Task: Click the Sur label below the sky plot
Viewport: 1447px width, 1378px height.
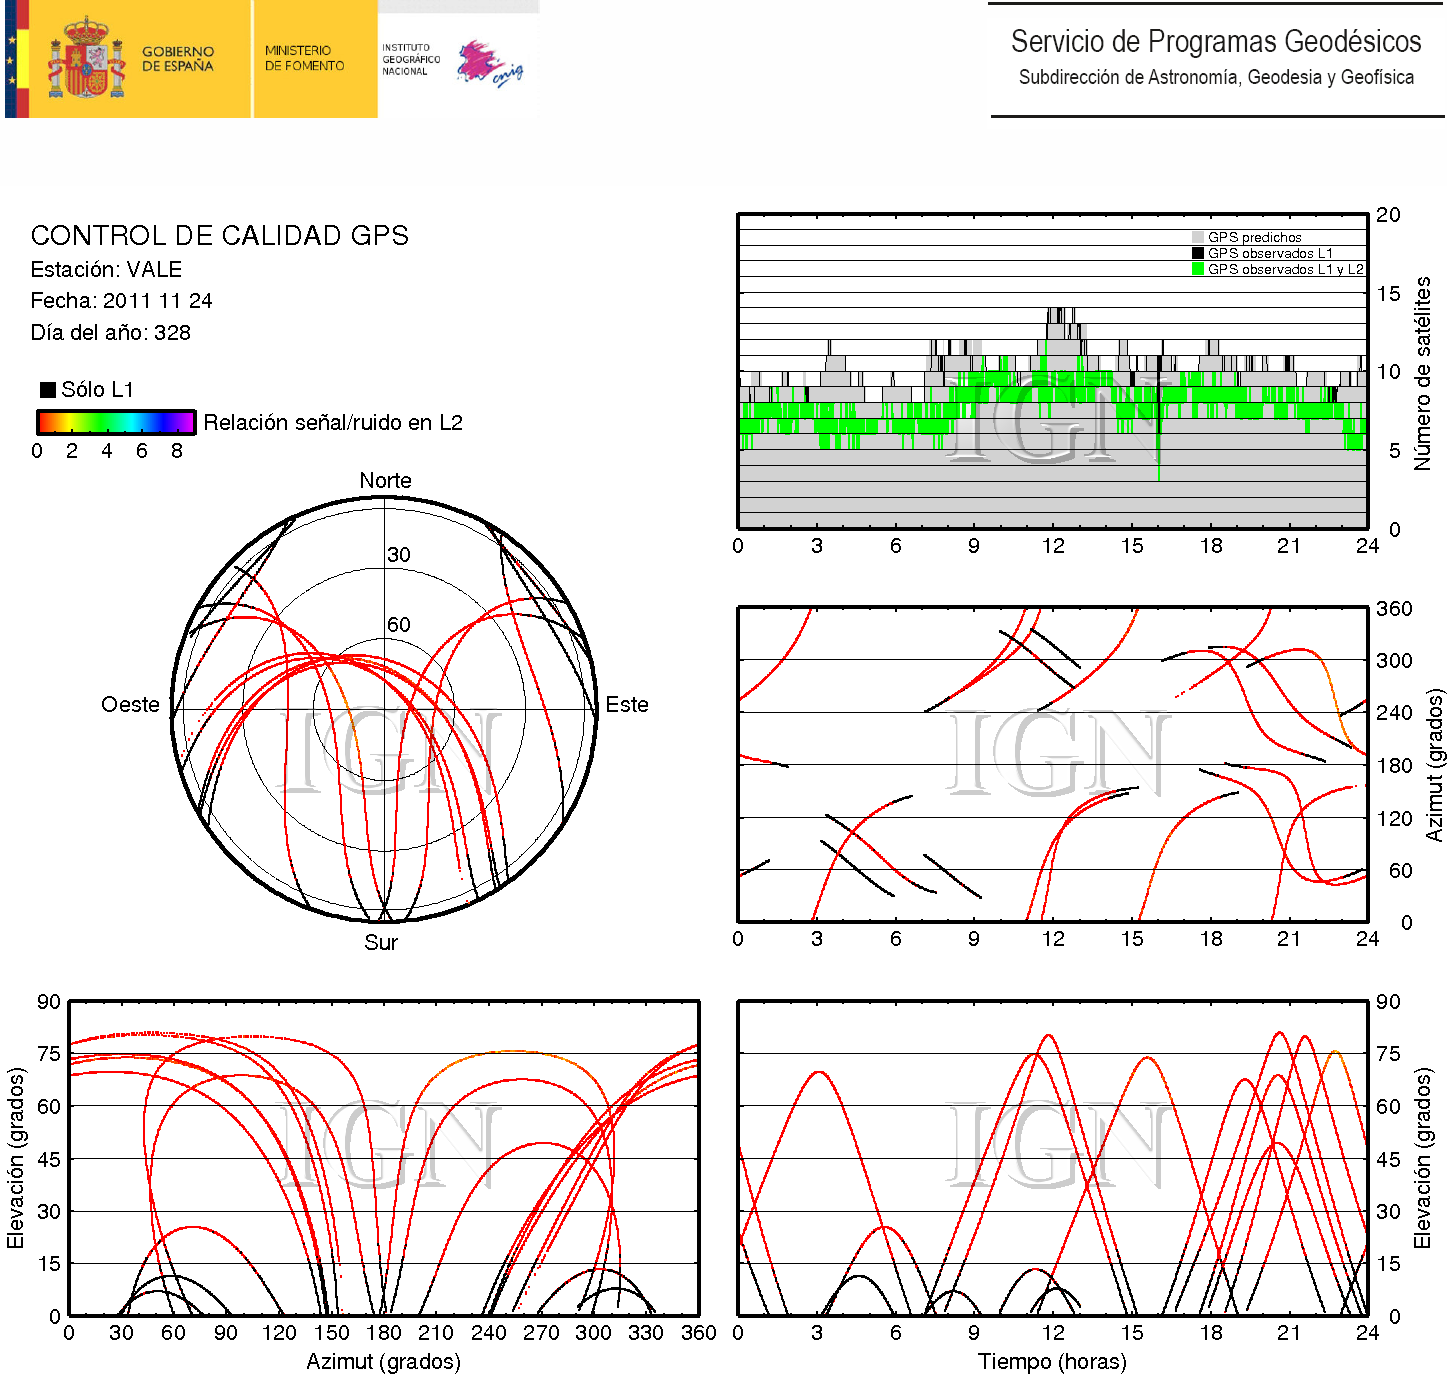Action: [x=381, y=943]
